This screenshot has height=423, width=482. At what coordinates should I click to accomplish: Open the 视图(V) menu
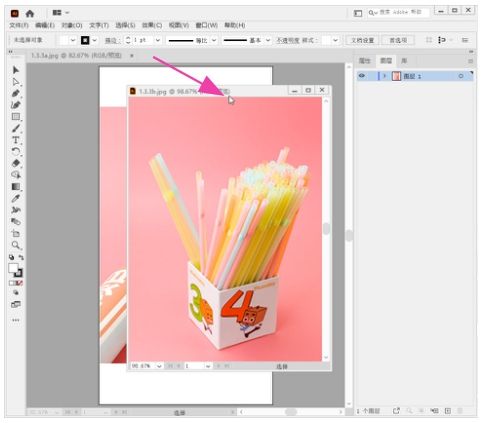tap(179, 25)
